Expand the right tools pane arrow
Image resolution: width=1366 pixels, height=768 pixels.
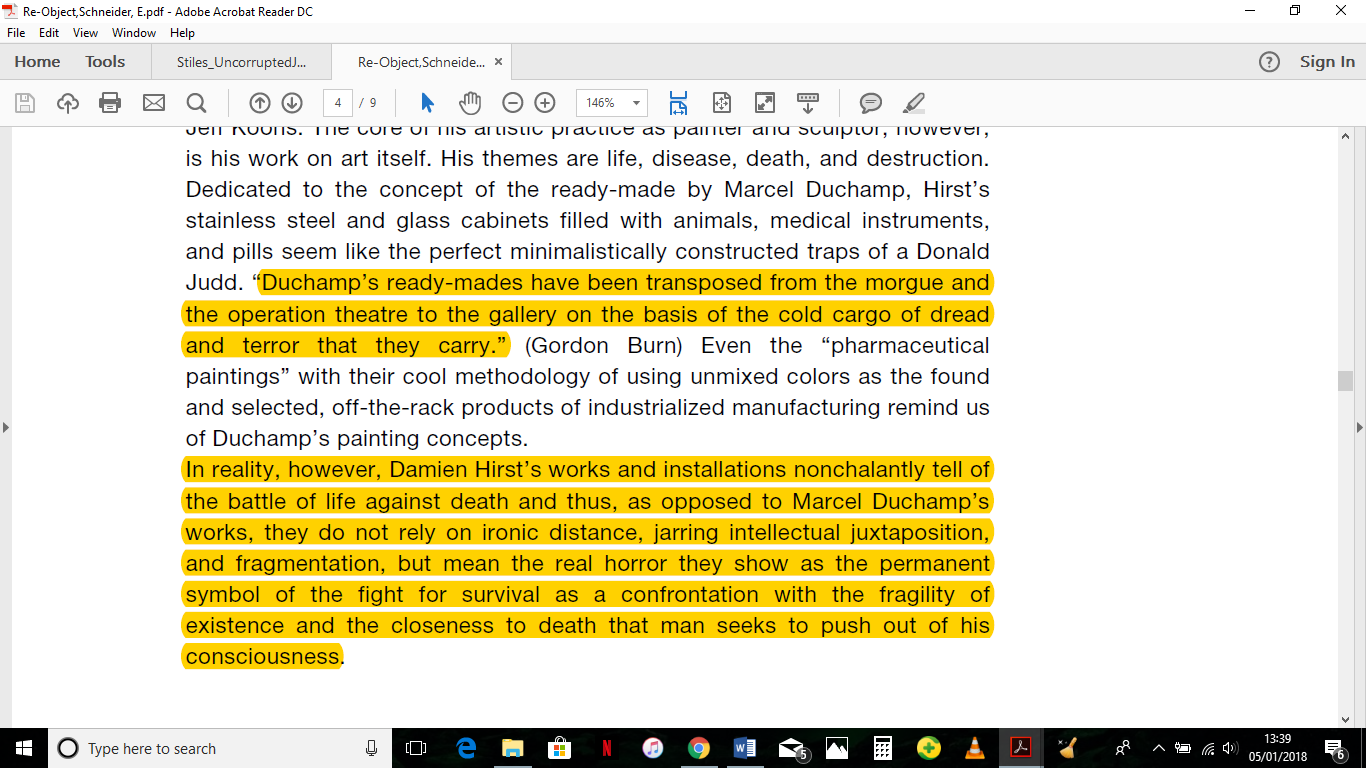(1359, 427)
